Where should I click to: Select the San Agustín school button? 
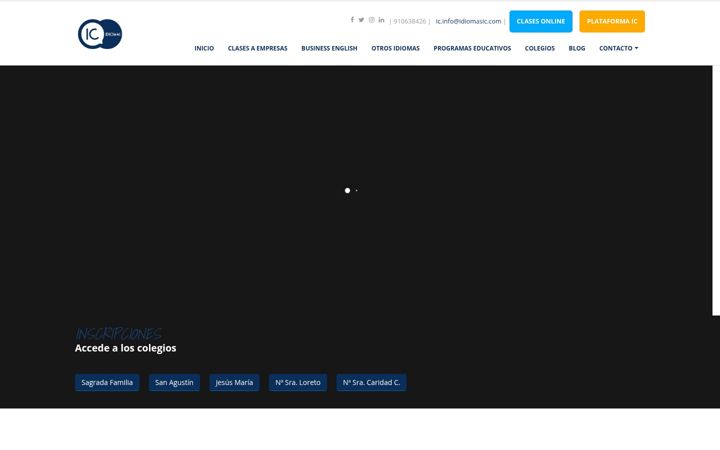point(174,382)
